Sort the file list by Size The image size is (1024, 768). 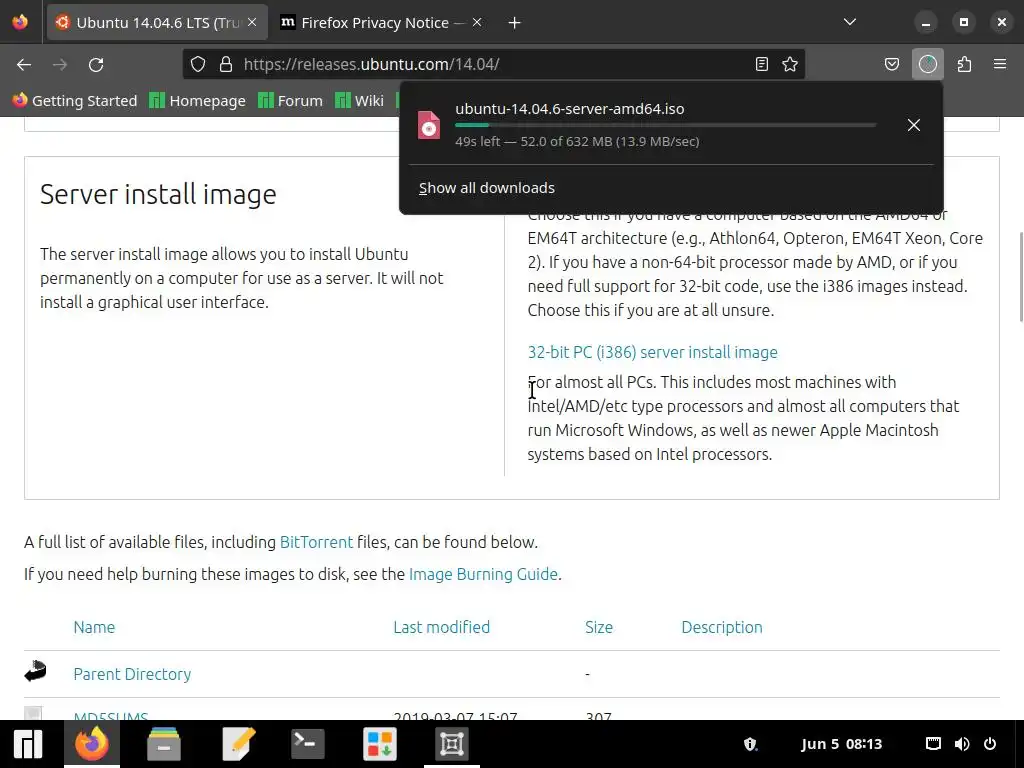click(599, 627)
